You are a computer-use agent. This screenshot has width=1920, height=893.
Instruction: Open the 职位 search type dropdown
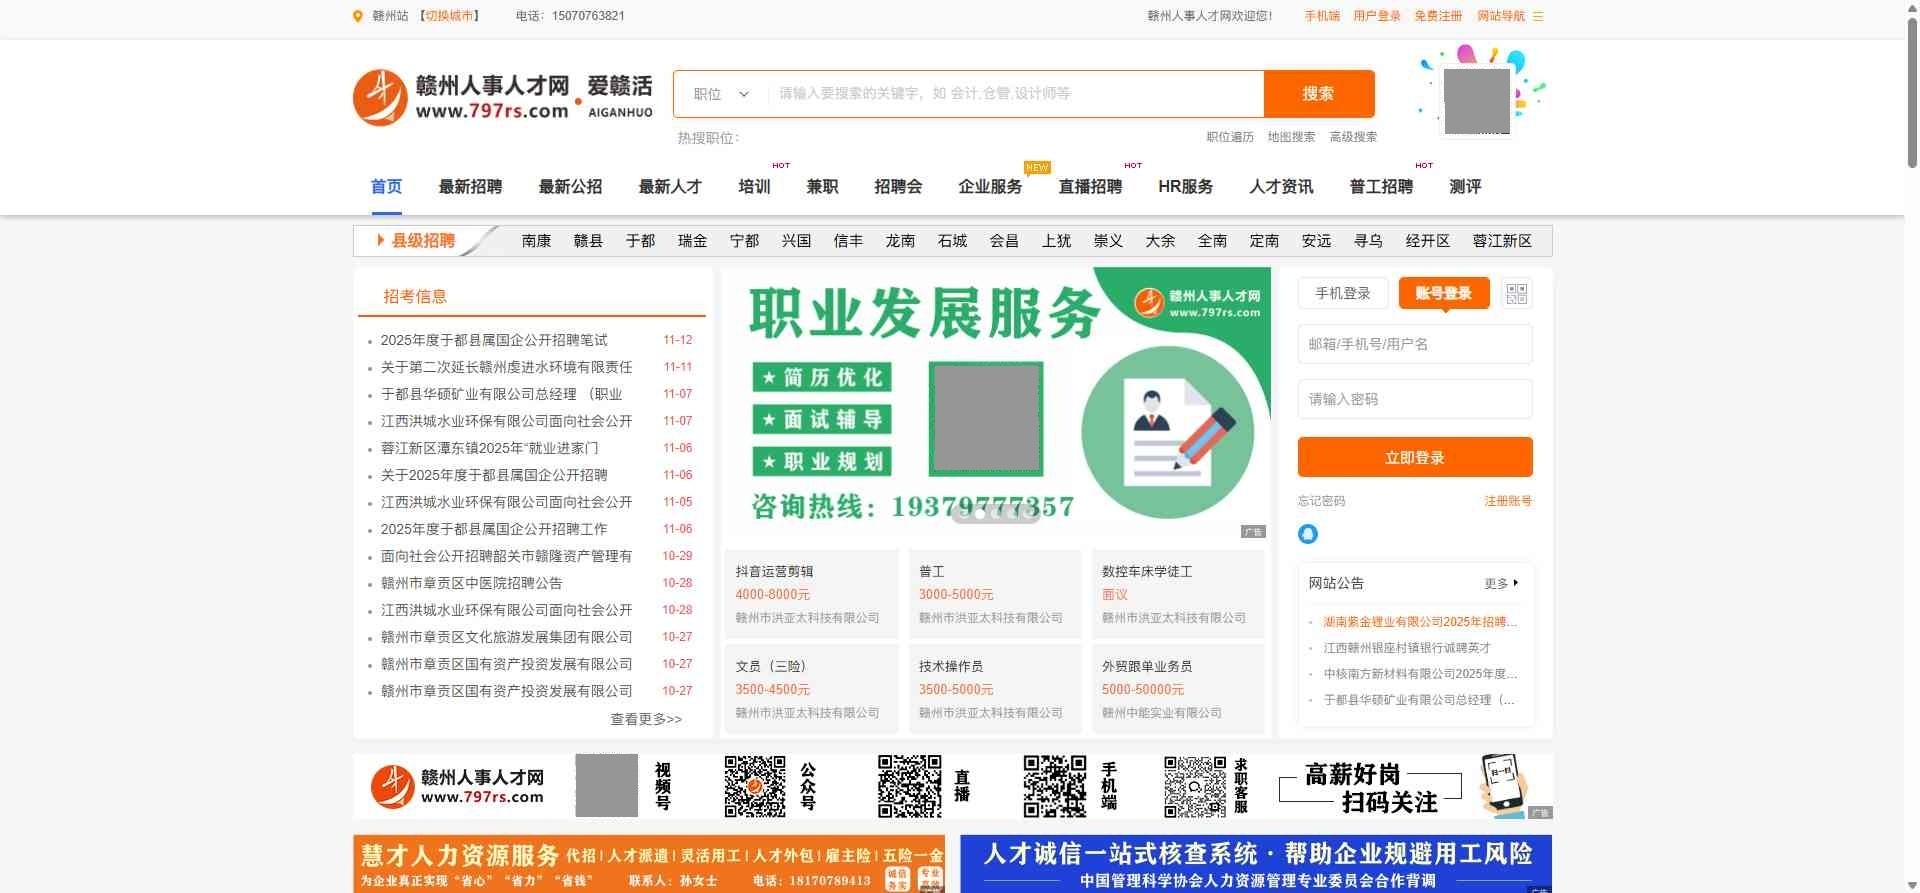[x=720, y=94]
